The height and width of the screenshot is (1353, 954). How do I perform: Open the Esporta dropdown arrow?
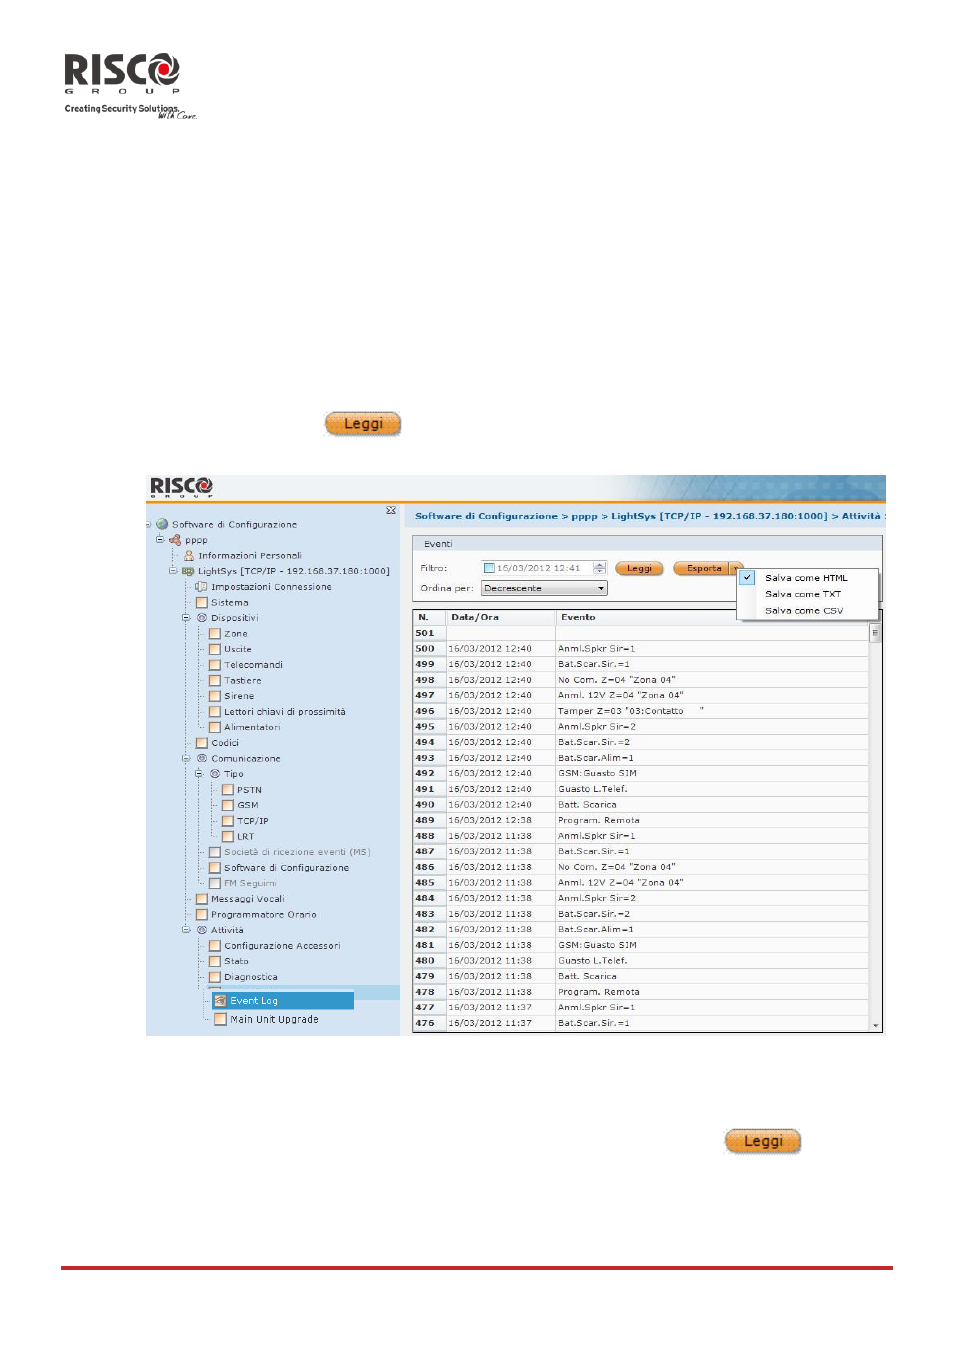(736, 568)
